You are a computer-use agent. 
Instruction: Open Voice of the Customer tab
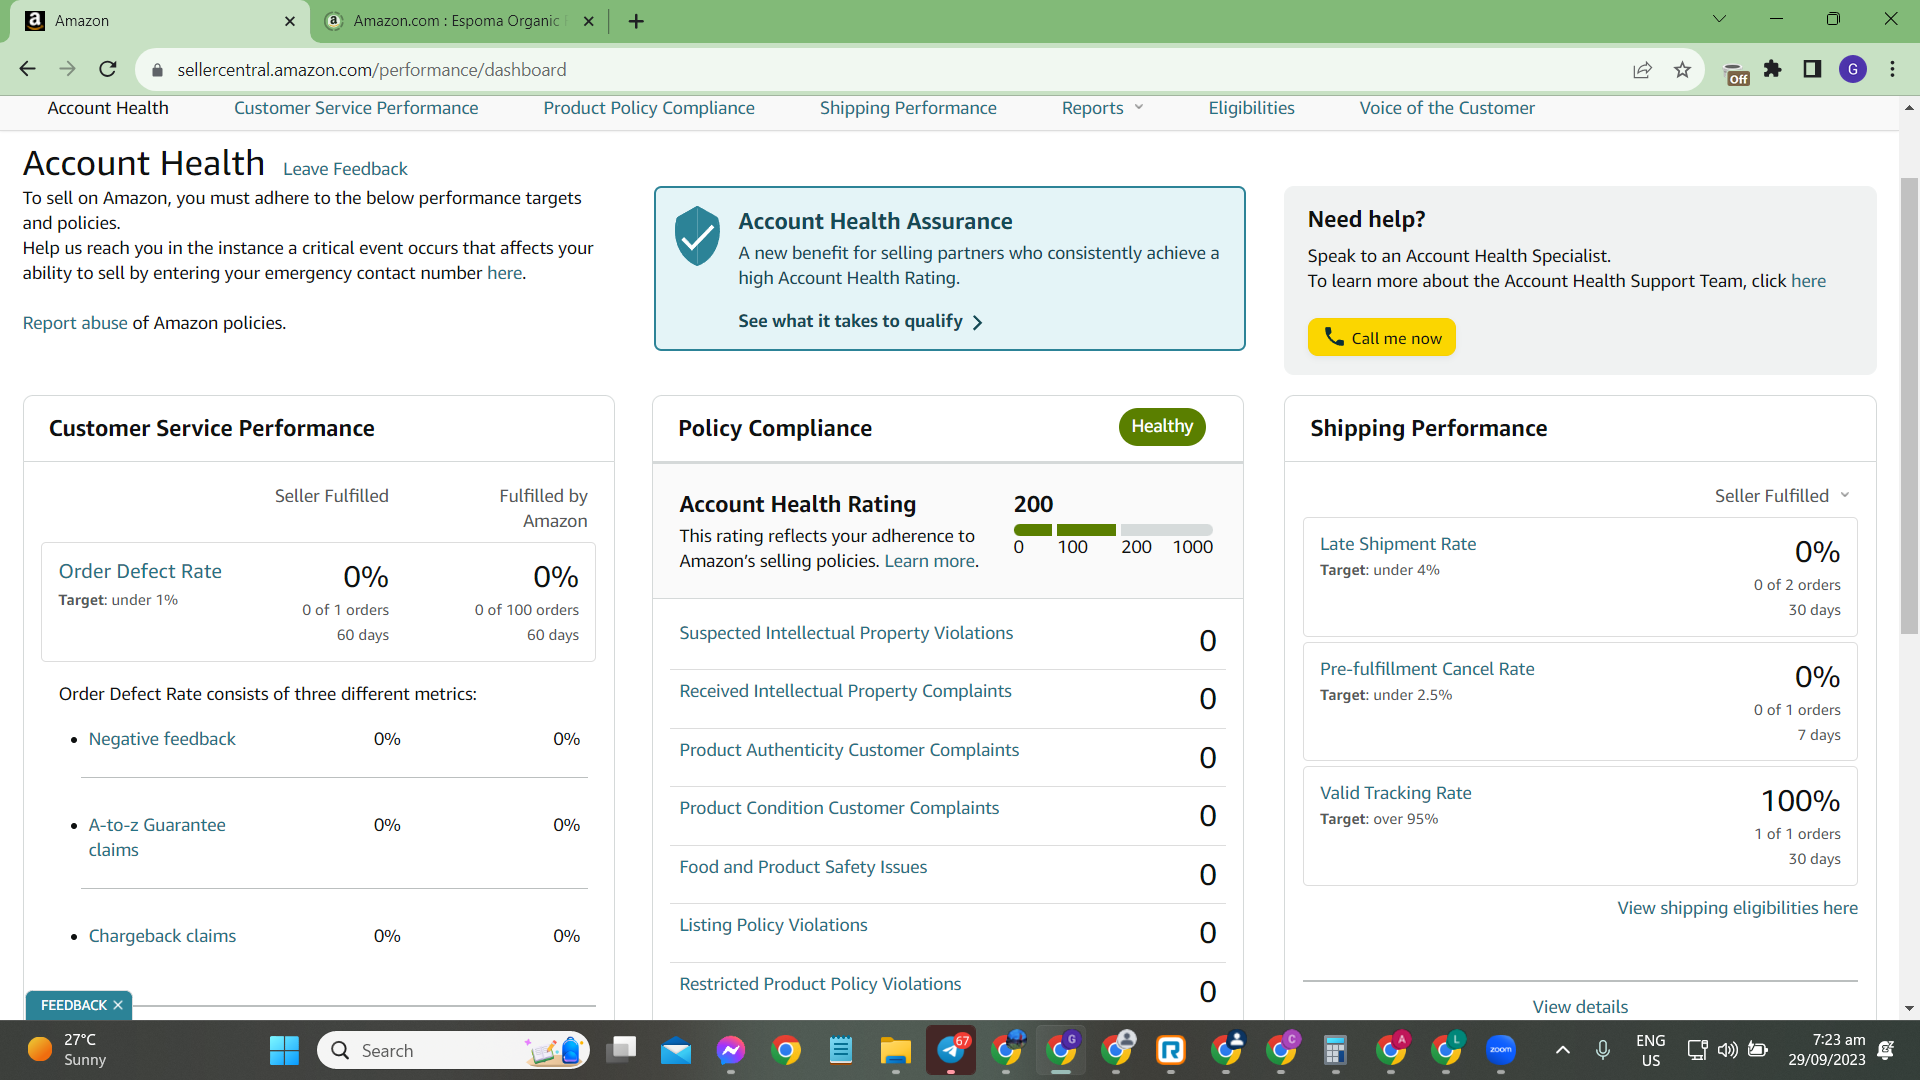(1447, 108)
